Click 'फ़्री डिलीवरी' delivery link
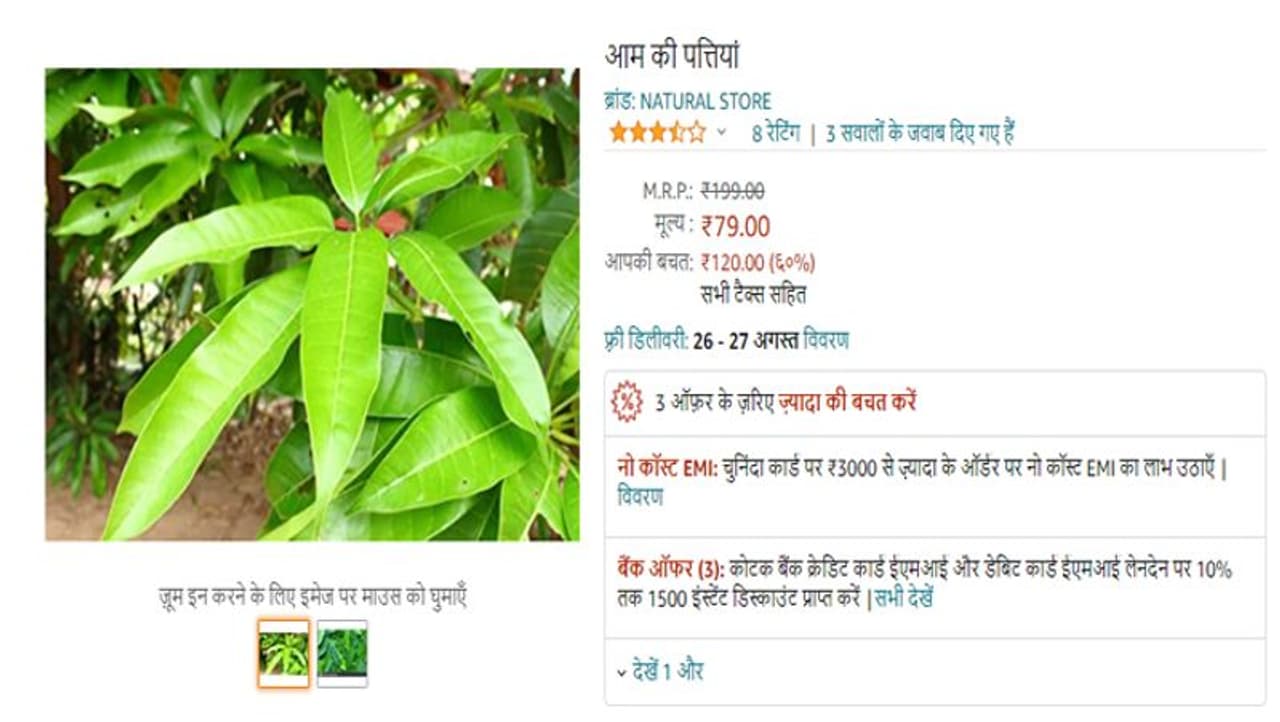1280x722 pixels. (x=647, y=340)
